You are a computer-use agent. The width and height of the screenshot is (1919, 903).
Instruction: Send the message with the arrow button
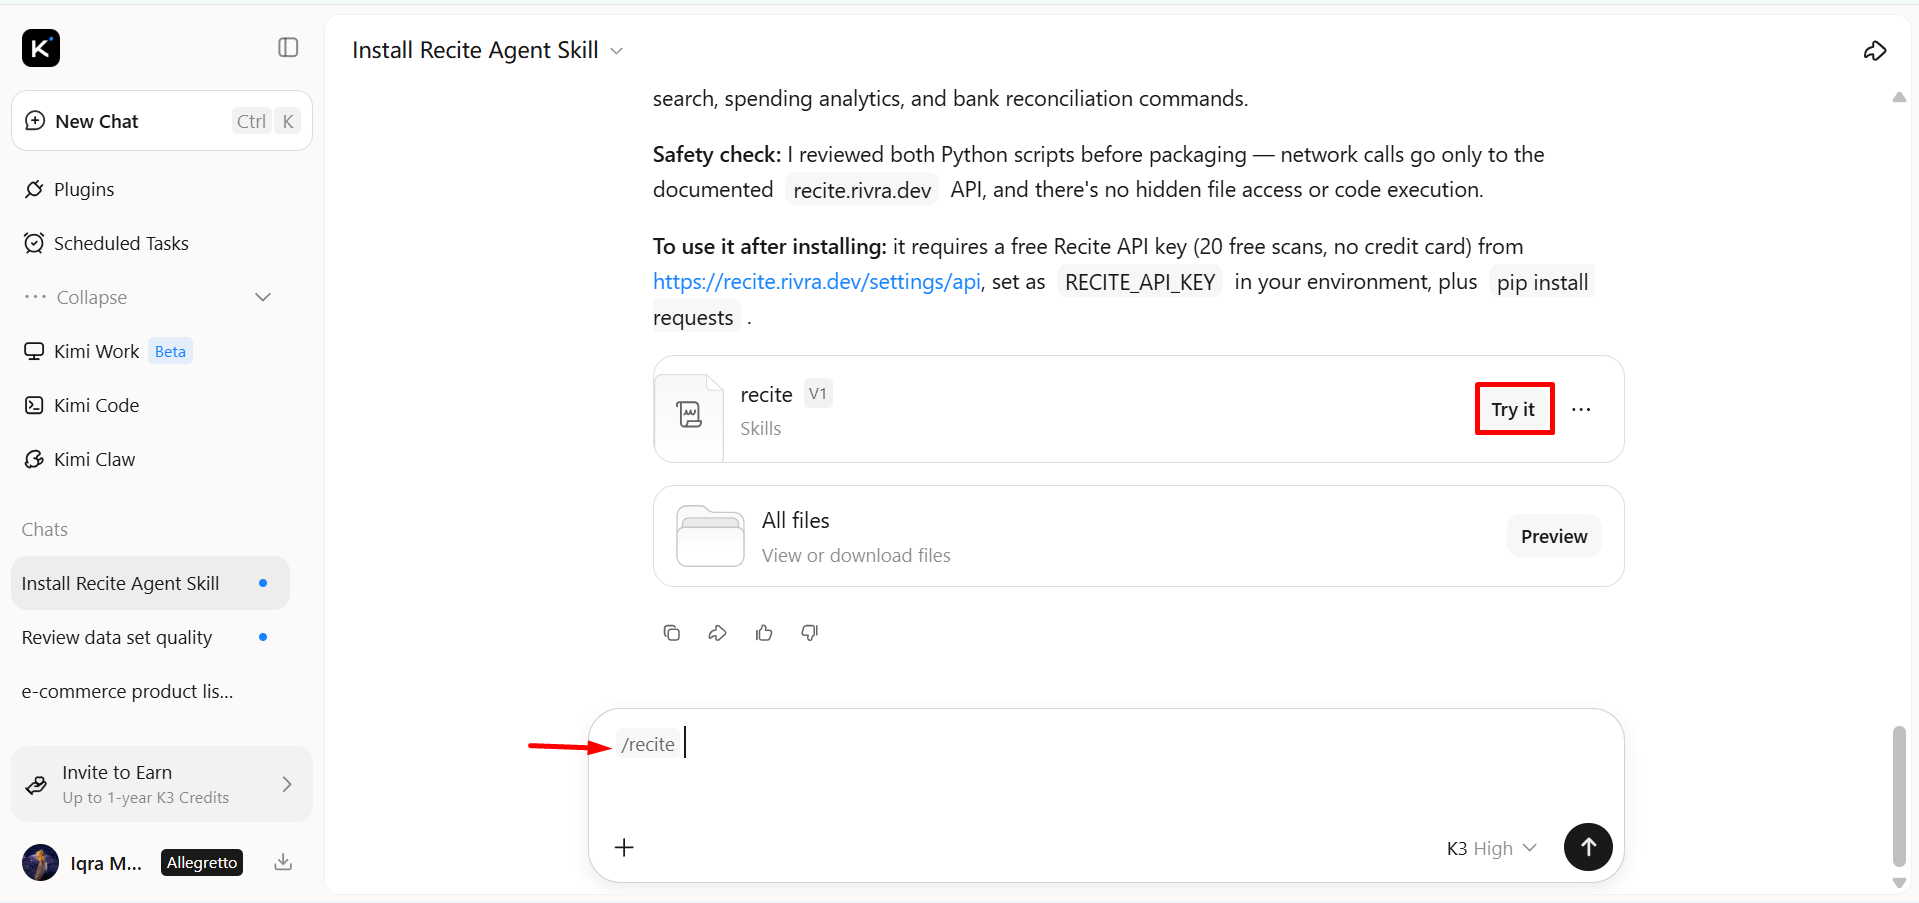pos(1588,847)
